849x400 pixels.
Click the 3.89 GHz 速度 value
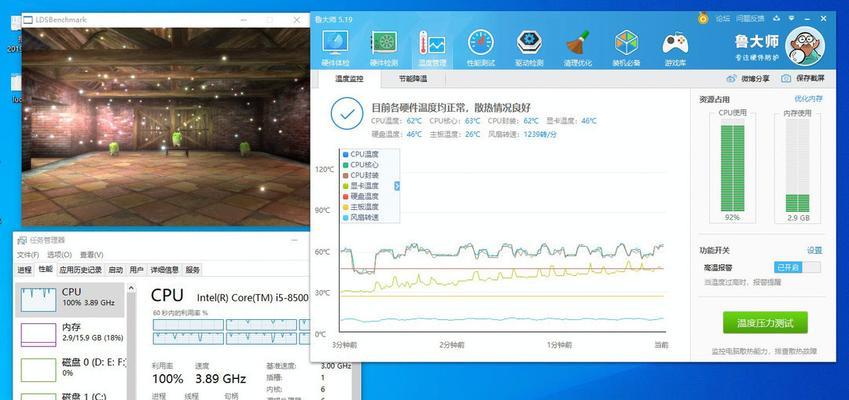point(221,378)
